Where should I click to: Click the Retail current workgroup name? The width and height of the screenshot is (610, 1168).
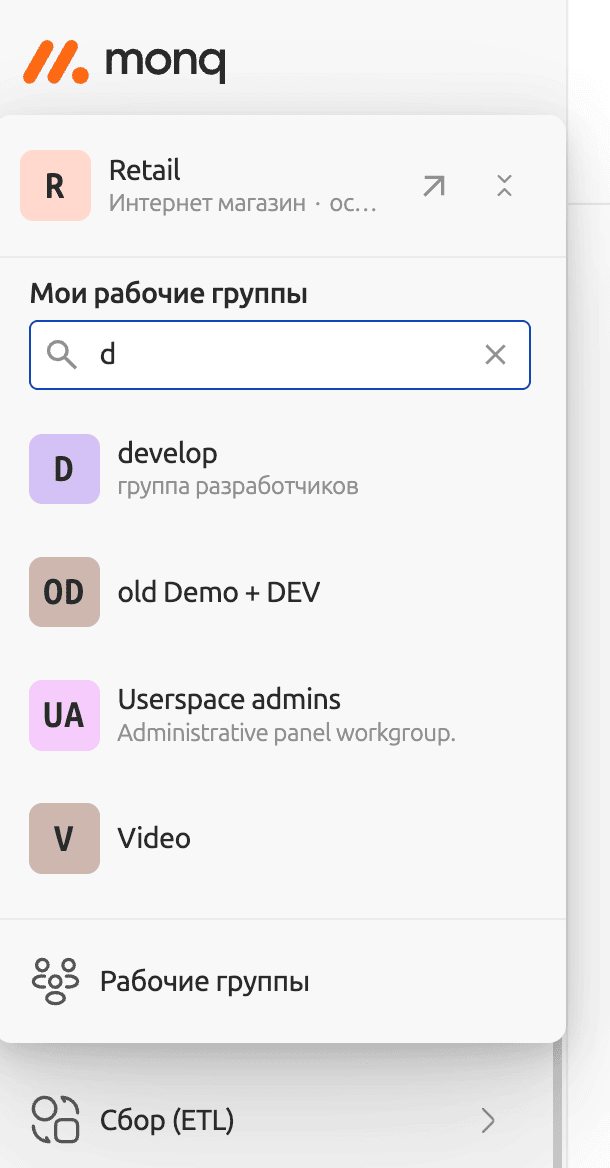click(x=145, y=171)
